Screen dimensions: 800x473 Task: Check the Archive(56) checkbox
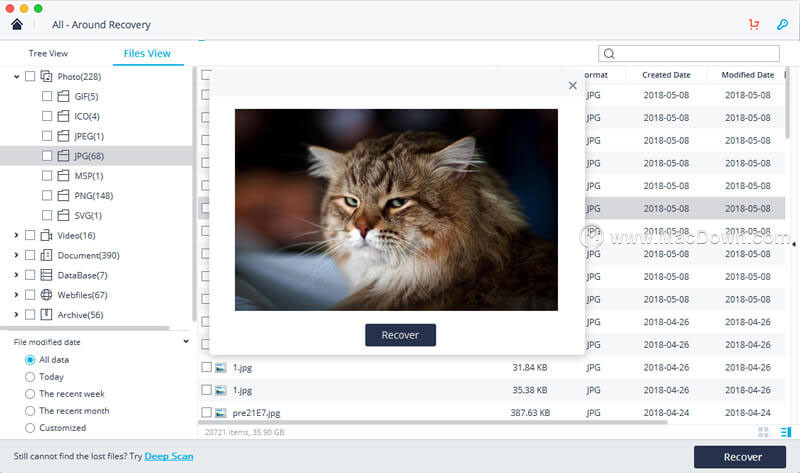coord(30,315)
